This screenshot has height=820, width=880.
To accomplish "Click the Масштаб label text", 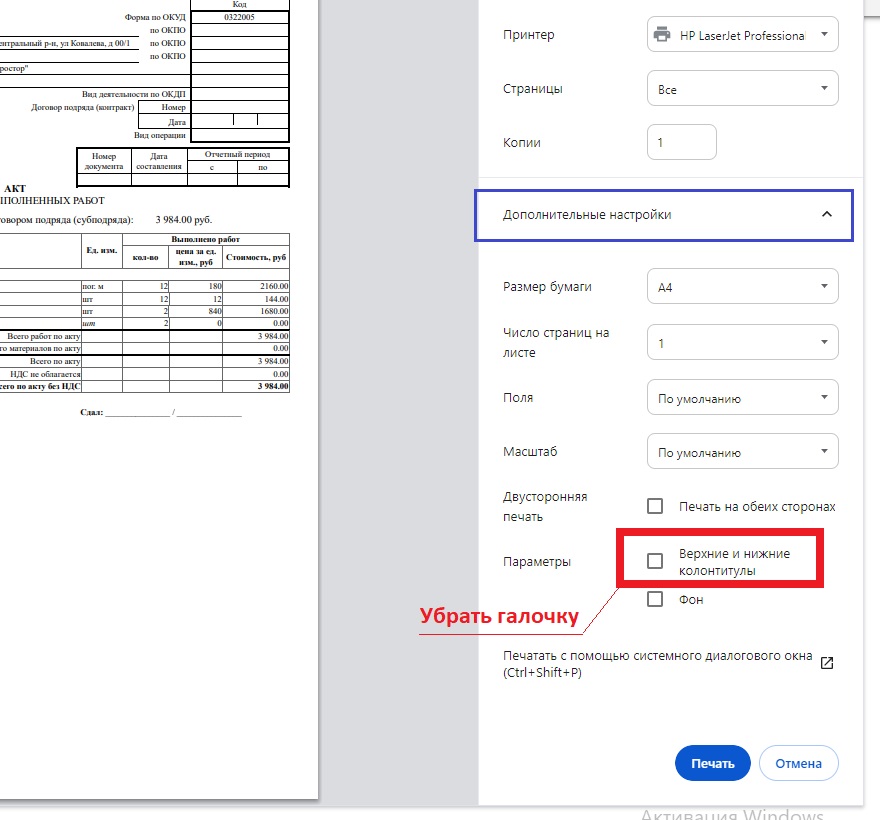I will point(530,452).
